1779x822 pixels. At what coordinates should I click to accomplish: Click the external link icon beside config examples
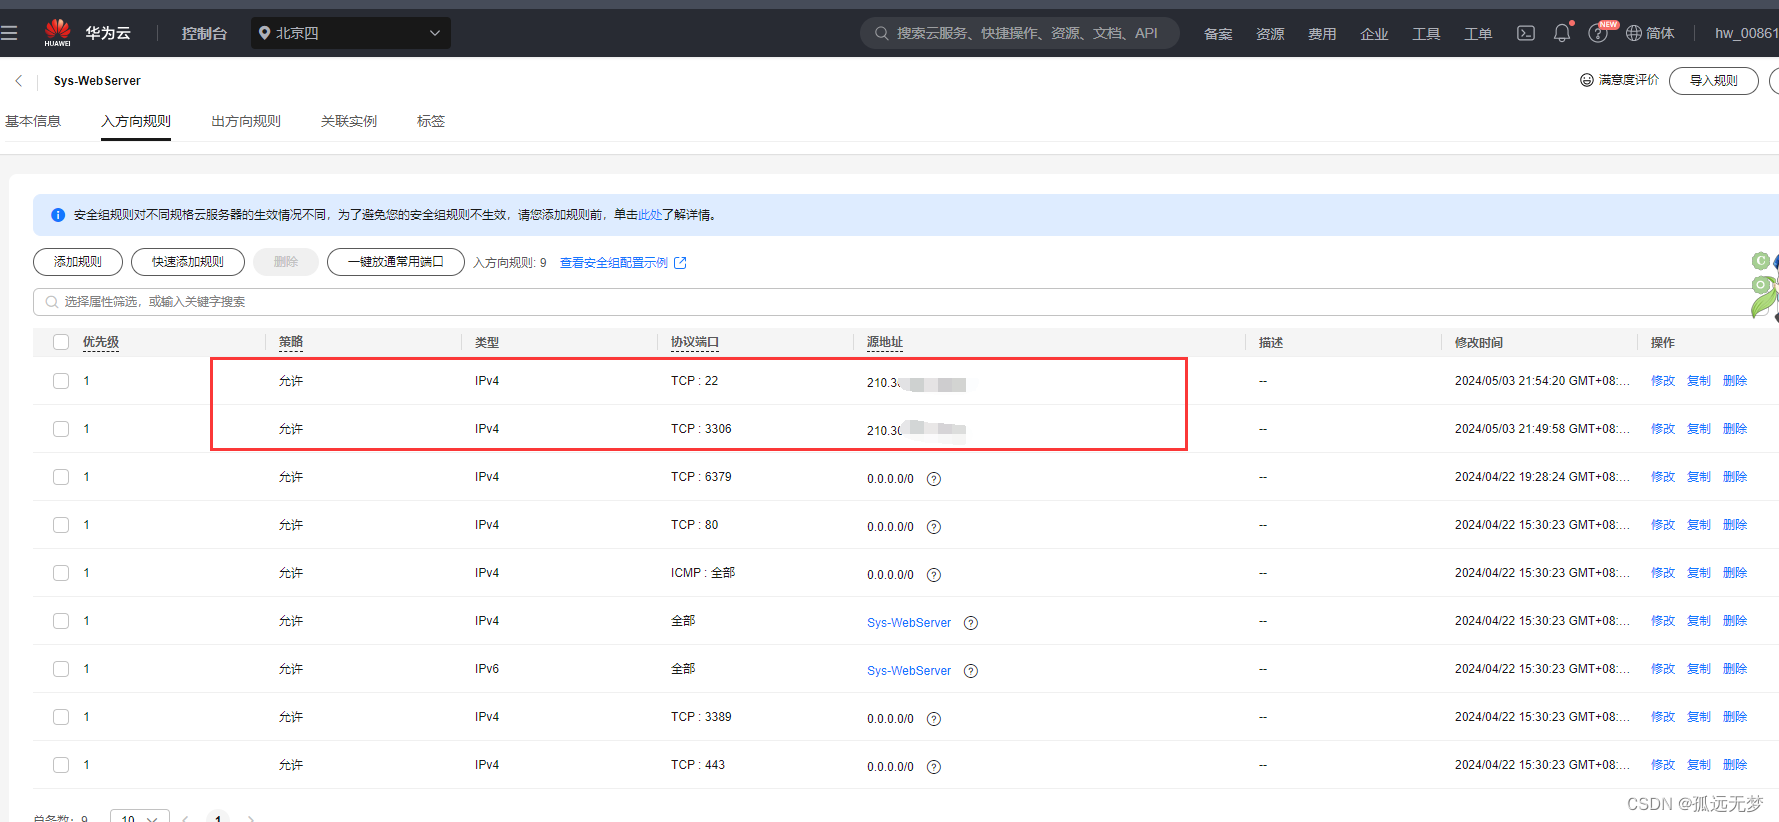(x=681, y=263)
